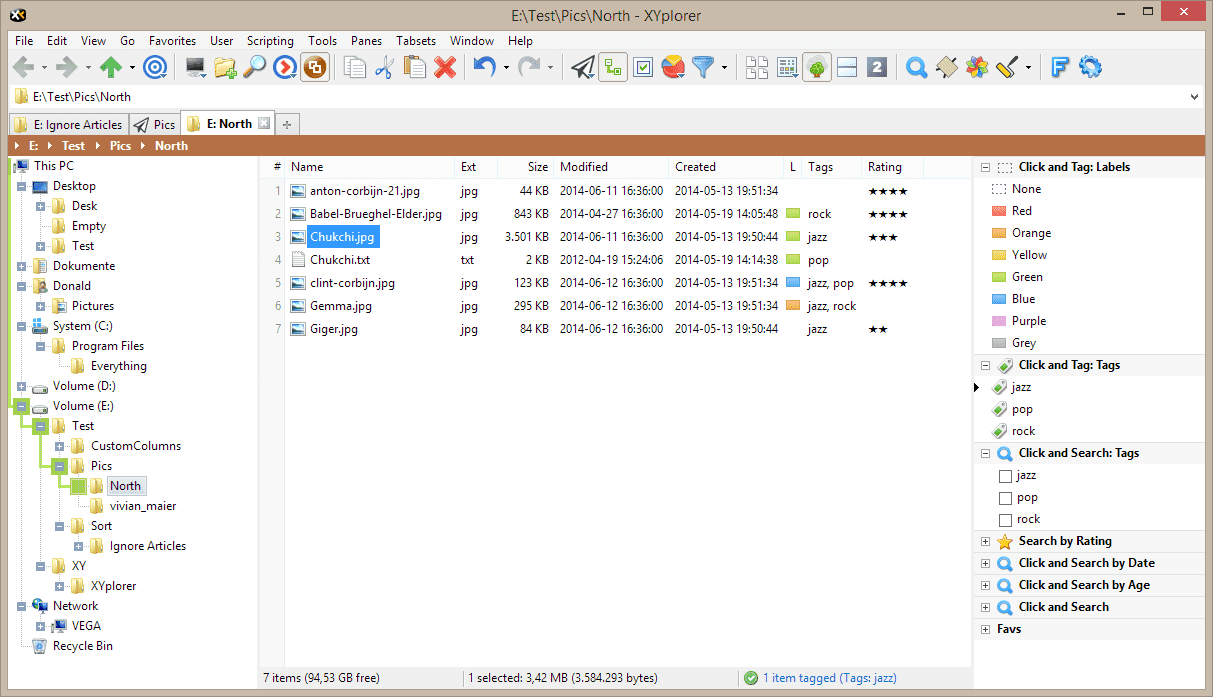Click the blue F fonts icon

(1059, 67)
